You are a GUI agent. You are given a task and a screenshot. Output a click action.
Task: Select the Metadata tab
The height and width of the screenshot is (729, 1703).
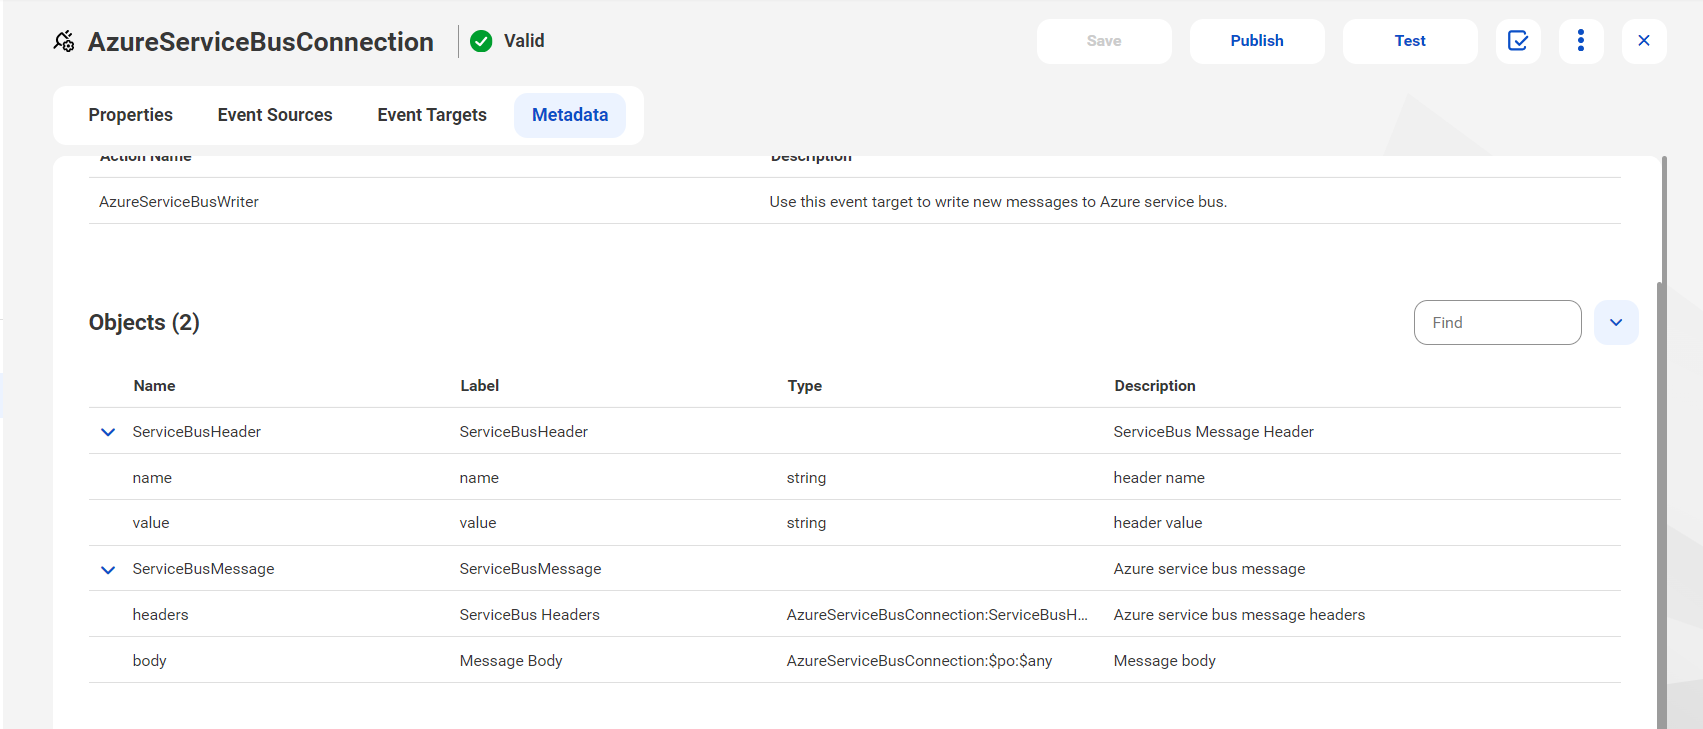tap(570, 115)
